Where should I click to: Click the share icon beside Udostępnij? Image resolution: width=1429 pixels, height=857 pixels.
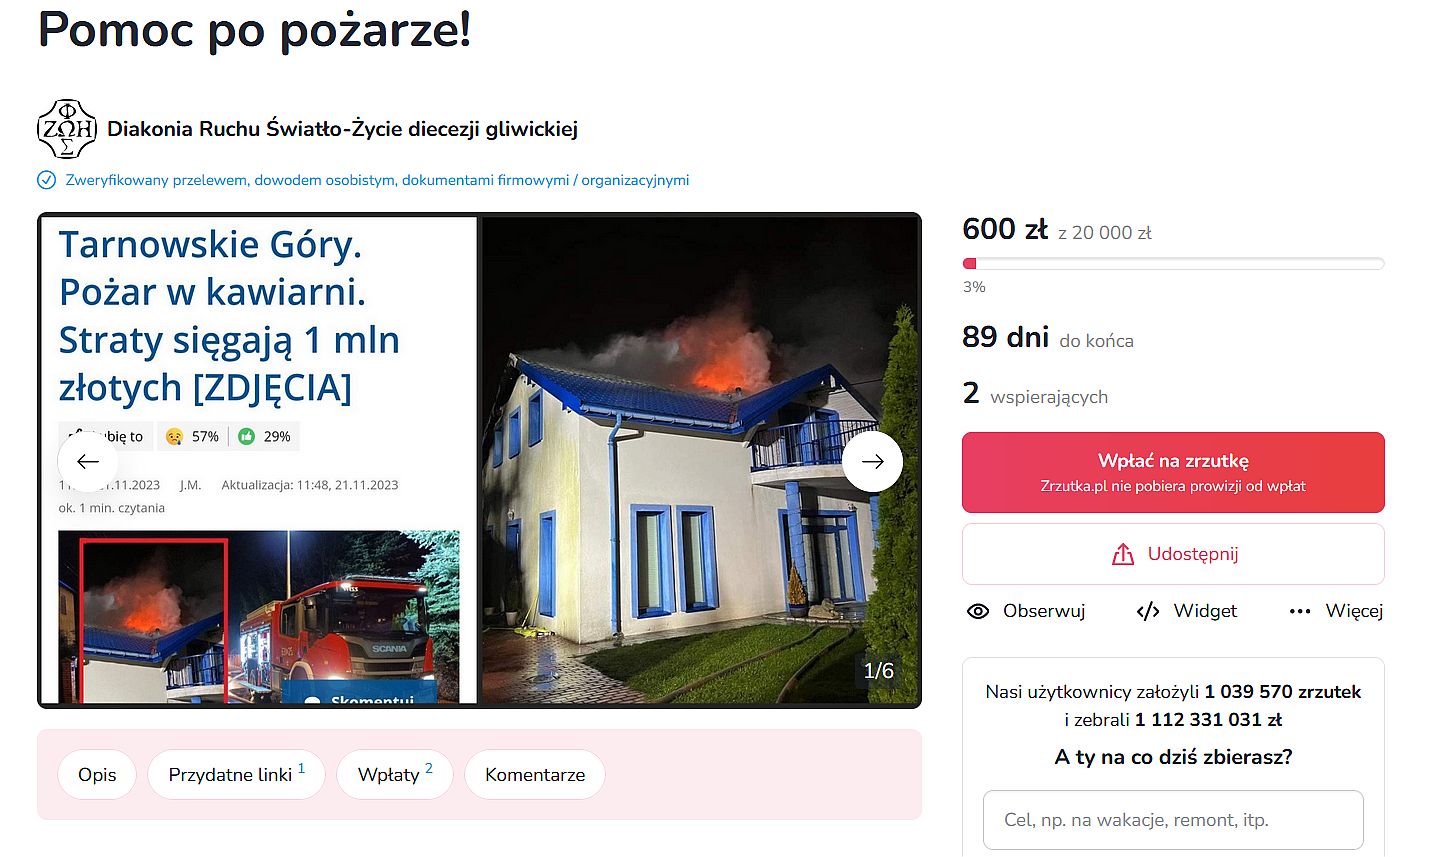(1123, 554)
